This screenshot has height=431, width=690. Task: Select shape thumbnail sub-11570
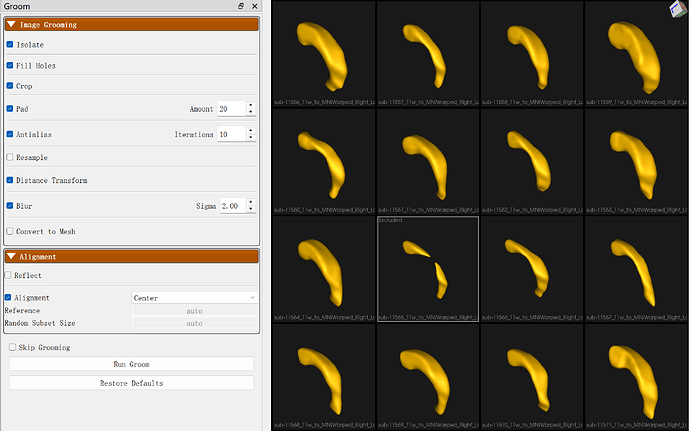coord(532,377)
